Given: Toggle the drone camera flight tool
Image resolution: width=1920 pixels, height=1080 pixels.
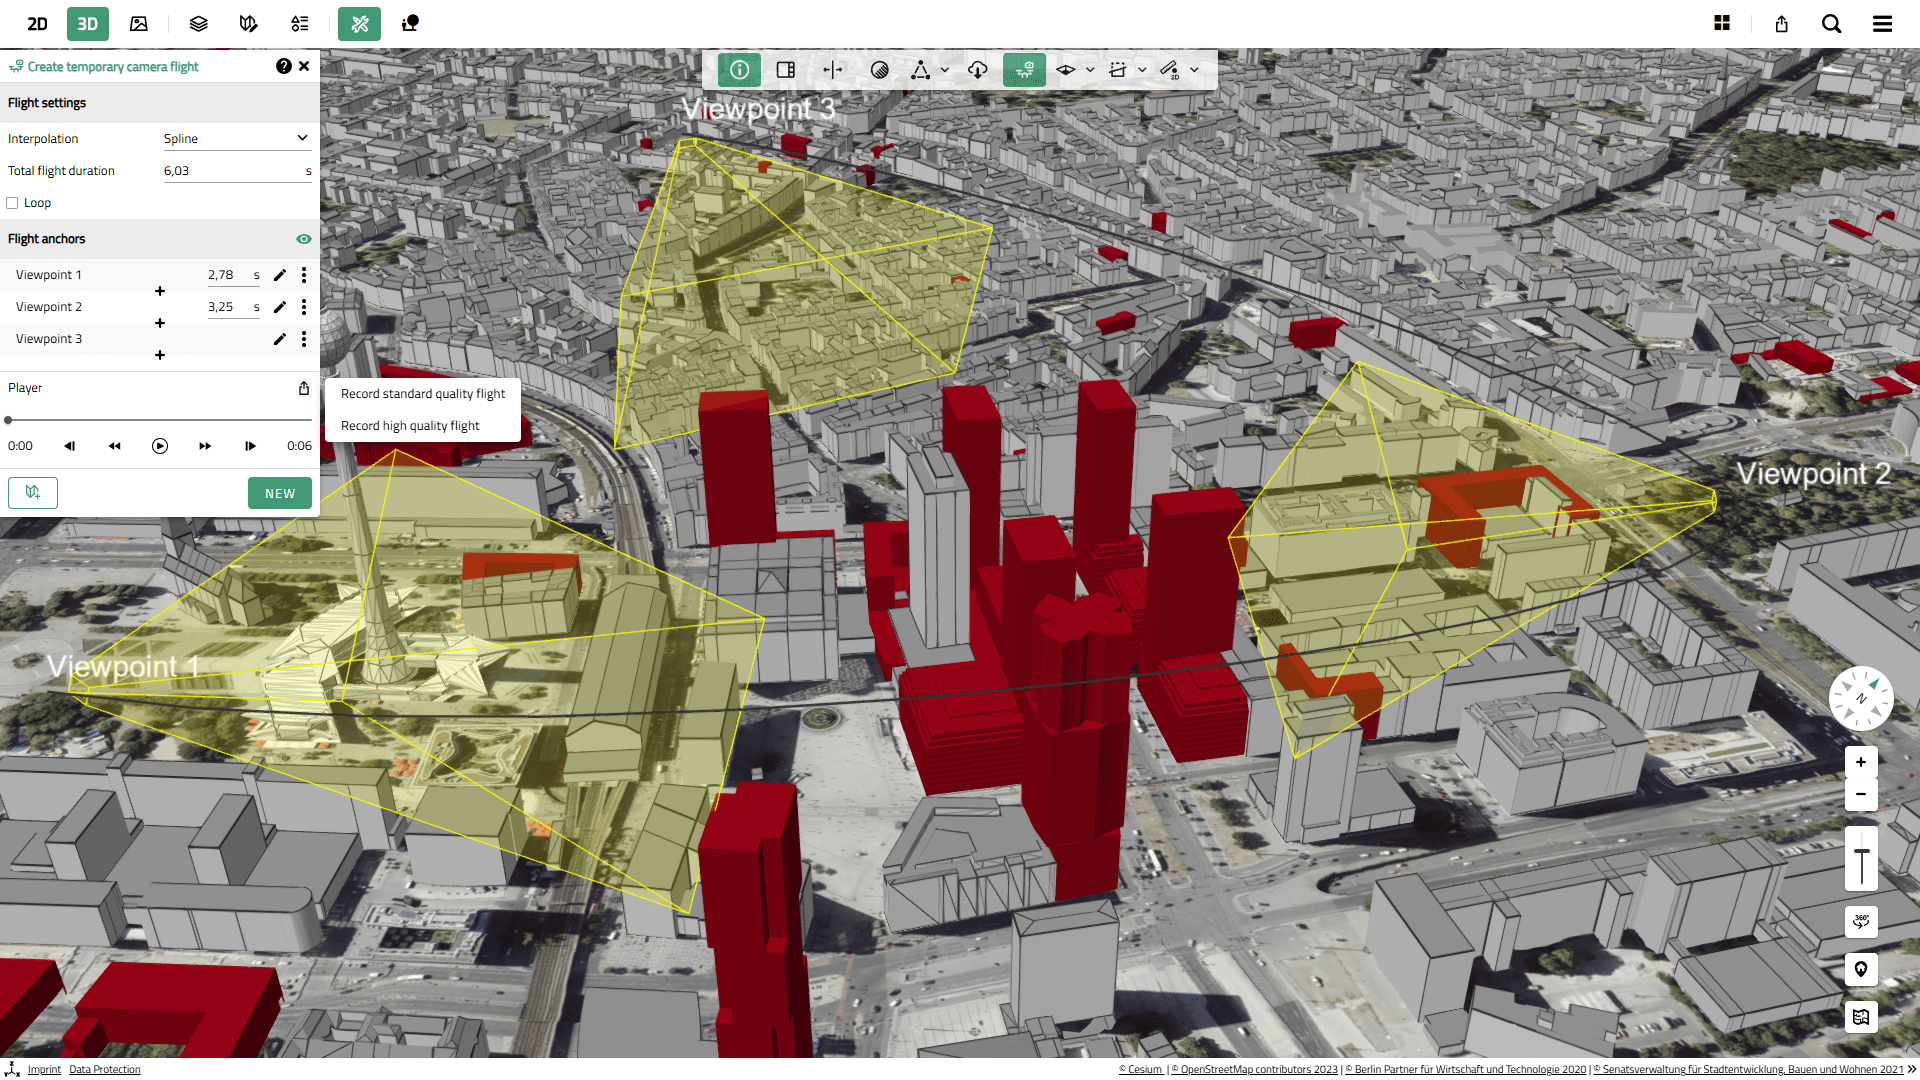Looking at the screenshot, I should [x=1025, y=70].
